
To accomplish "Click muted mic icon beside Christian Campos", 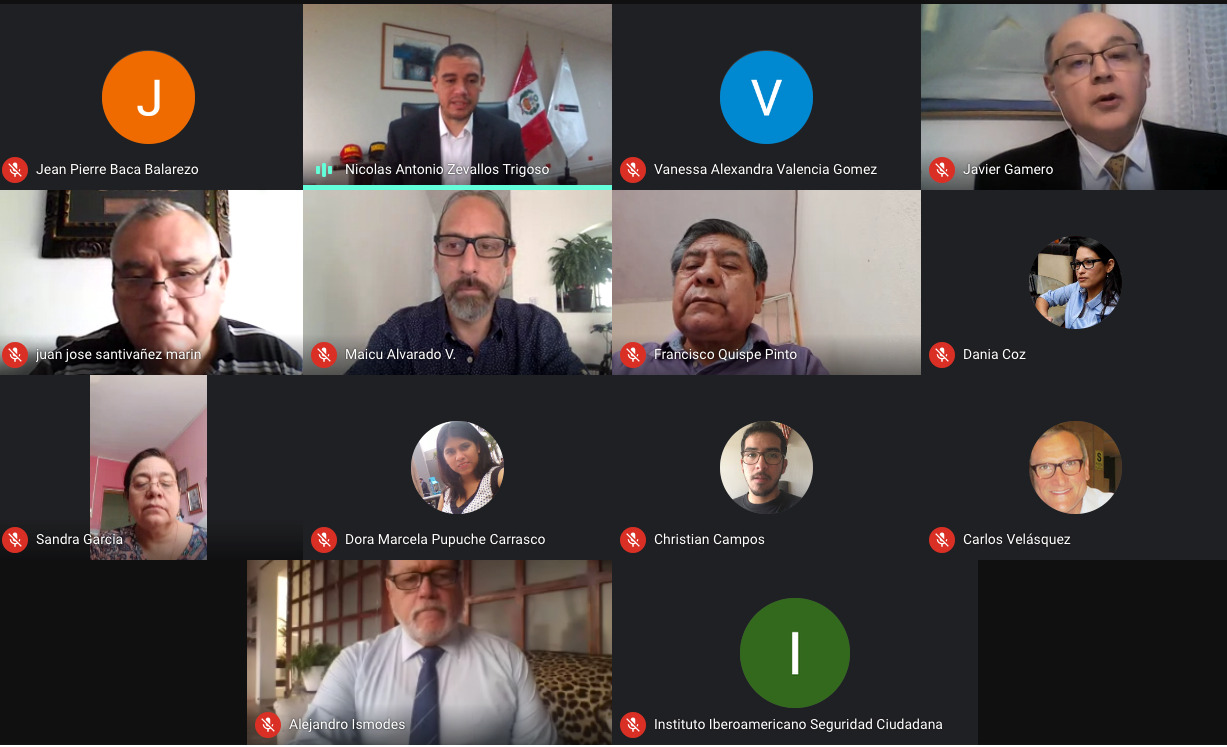I will point(632,539).
